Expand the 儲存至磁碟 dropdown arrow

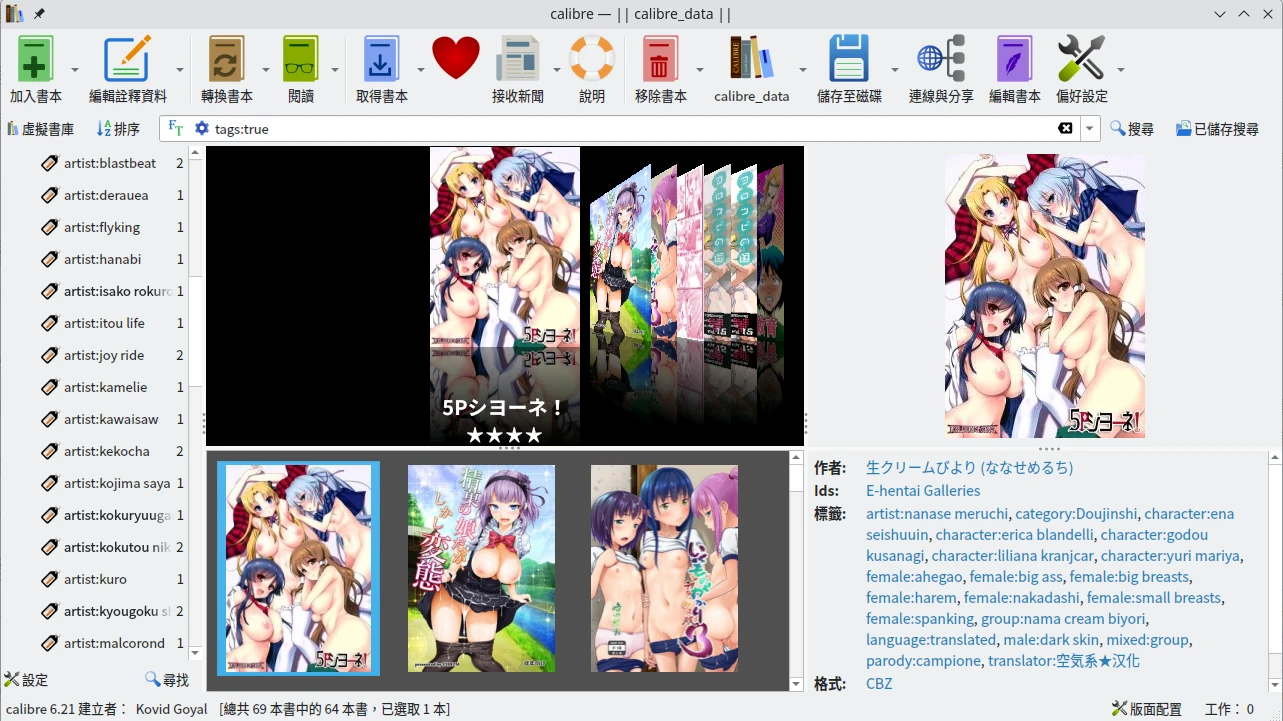(x=895, y=70)
